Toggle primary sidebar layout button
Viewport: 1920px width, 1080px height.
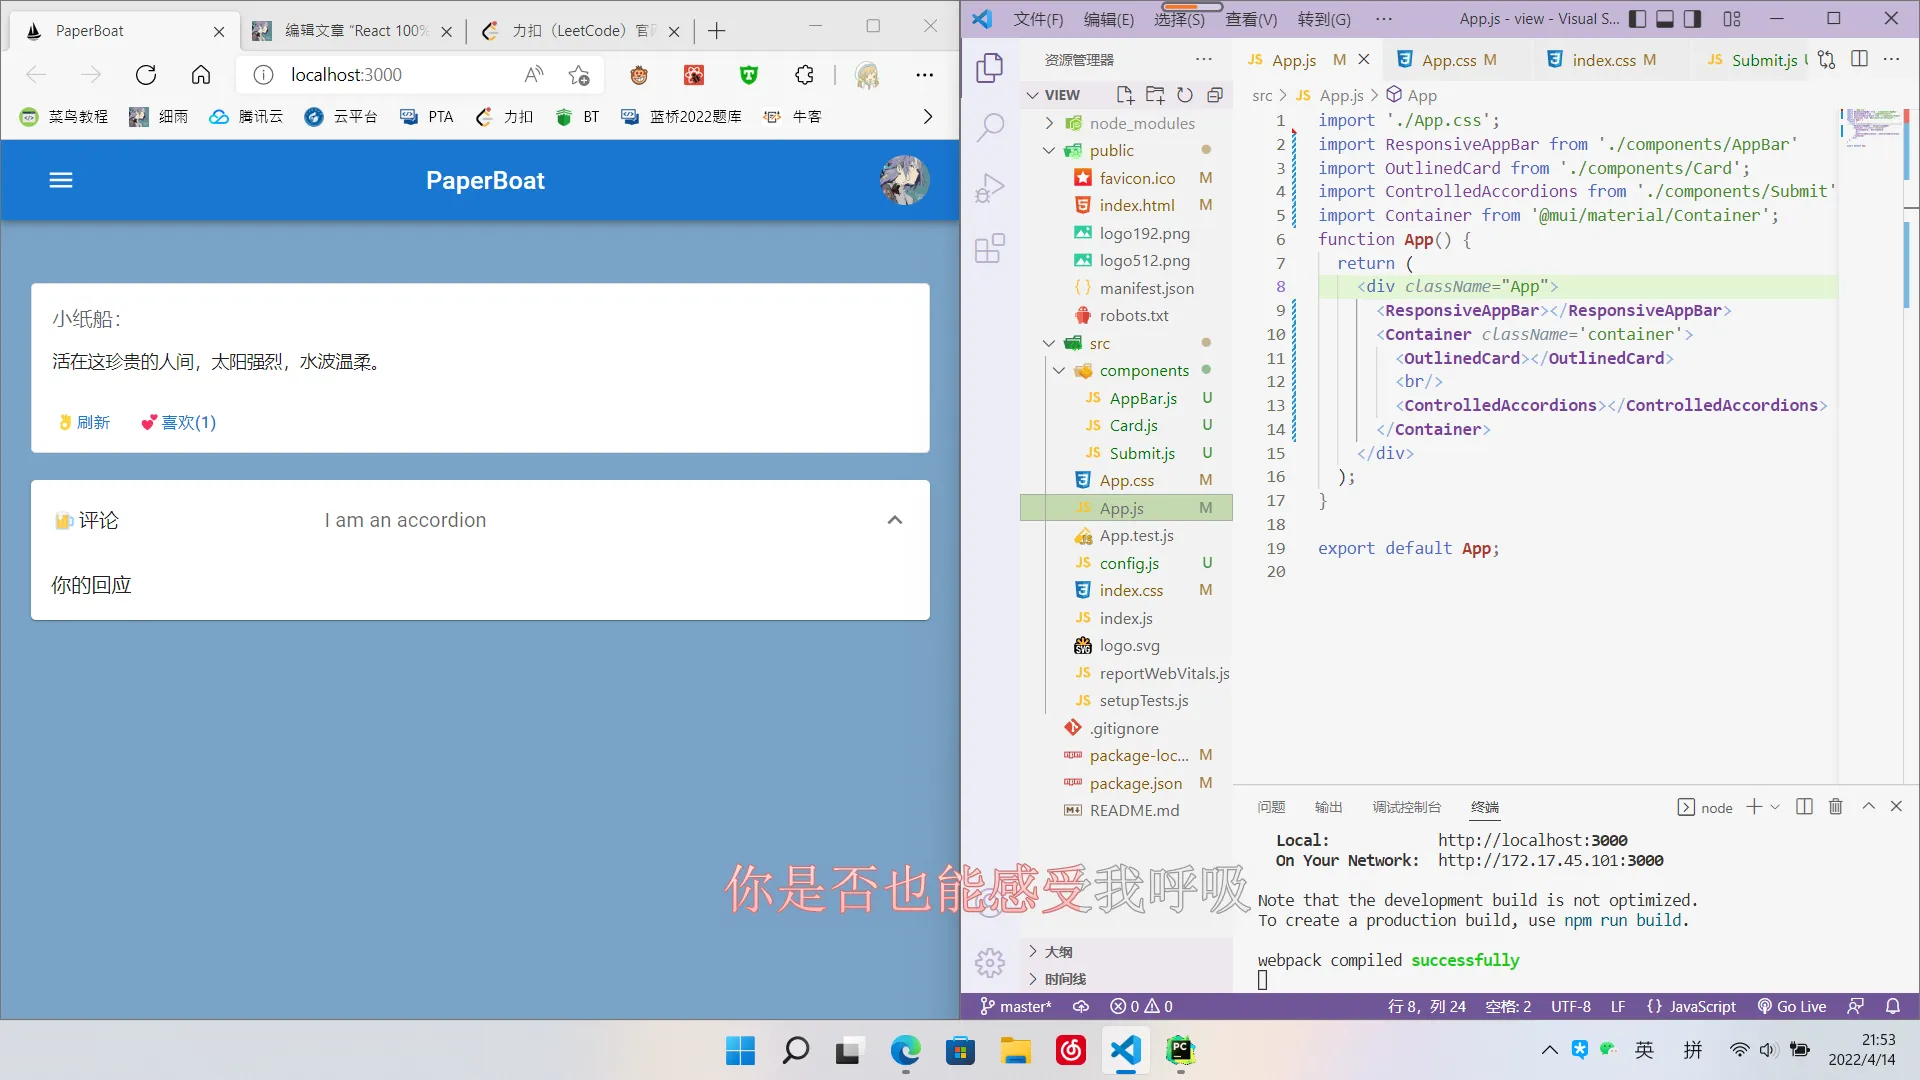point(1638,18)
